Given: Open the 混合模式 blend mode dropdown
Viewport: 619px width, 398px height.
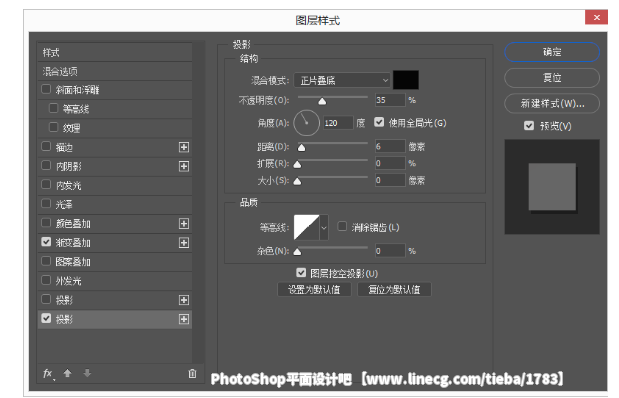Looking at the screenshot, I should [x=342, y=81].
